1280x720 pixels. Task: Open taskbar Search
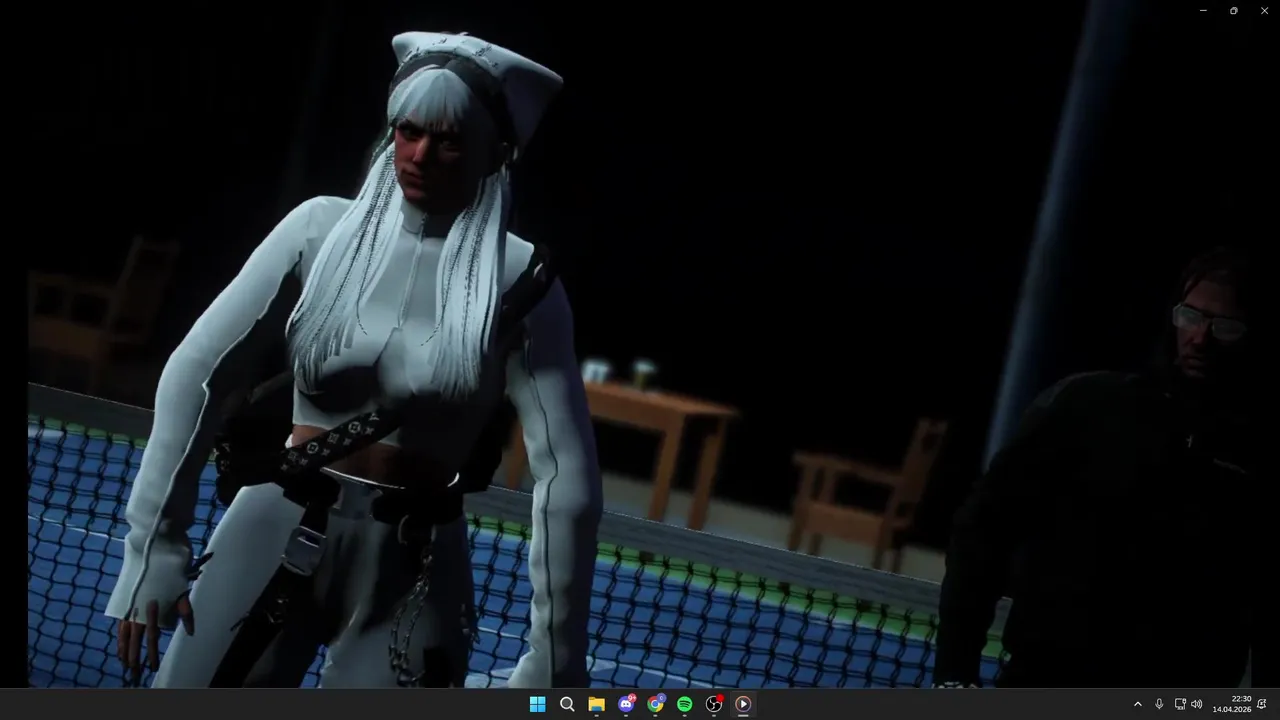pos(567,704)
